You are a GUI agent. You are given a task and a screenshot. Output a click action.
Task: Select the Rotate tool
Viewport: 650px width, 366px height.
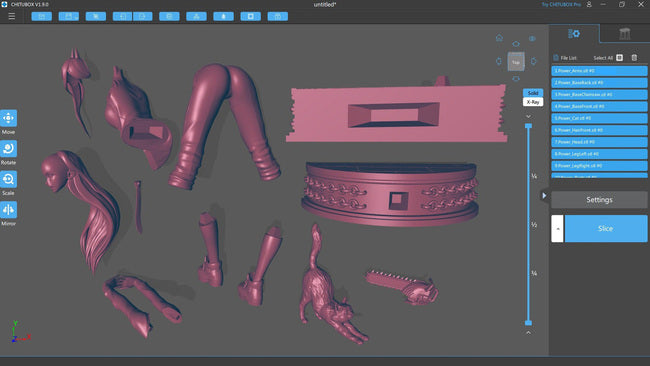coord(8,149)
